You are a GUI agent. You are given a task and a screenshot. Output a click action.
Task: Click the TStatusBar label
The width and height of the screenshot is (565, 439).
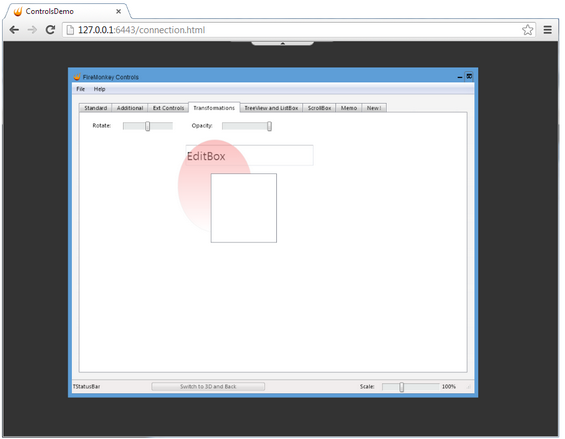click(86, 386)
